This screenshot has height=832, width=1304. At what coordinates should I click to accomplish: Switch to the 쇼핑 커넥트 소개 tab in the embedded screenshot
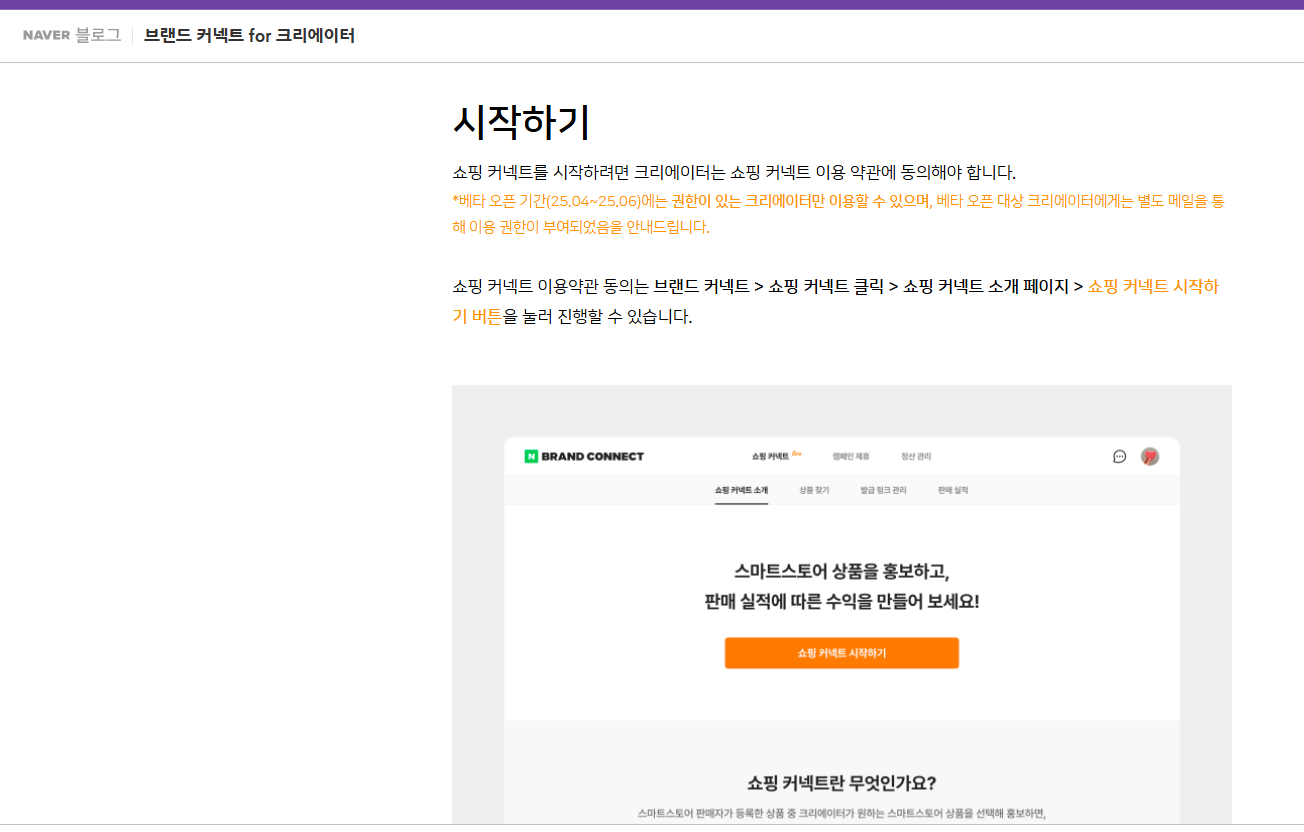point(741,491)
